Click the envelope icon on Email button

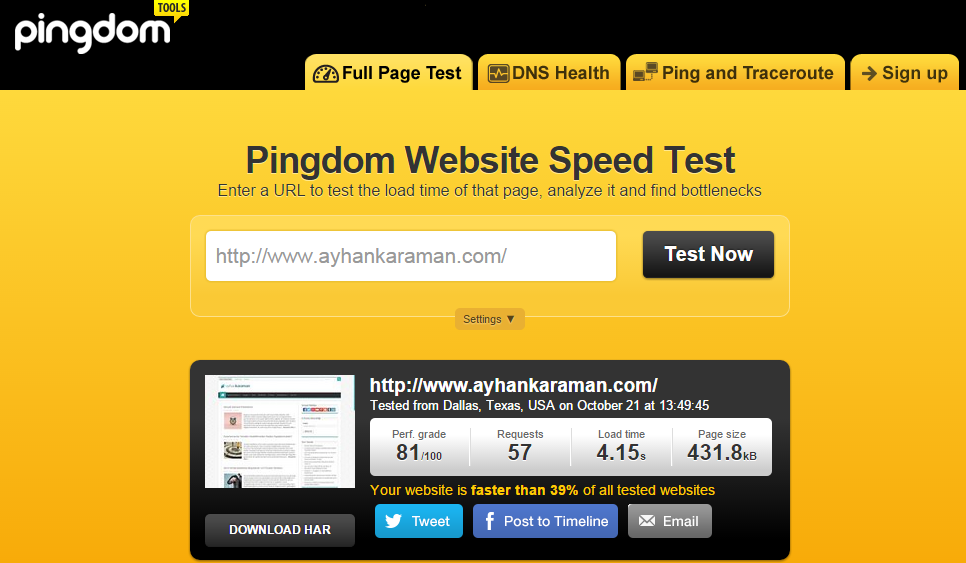(646, 521)
